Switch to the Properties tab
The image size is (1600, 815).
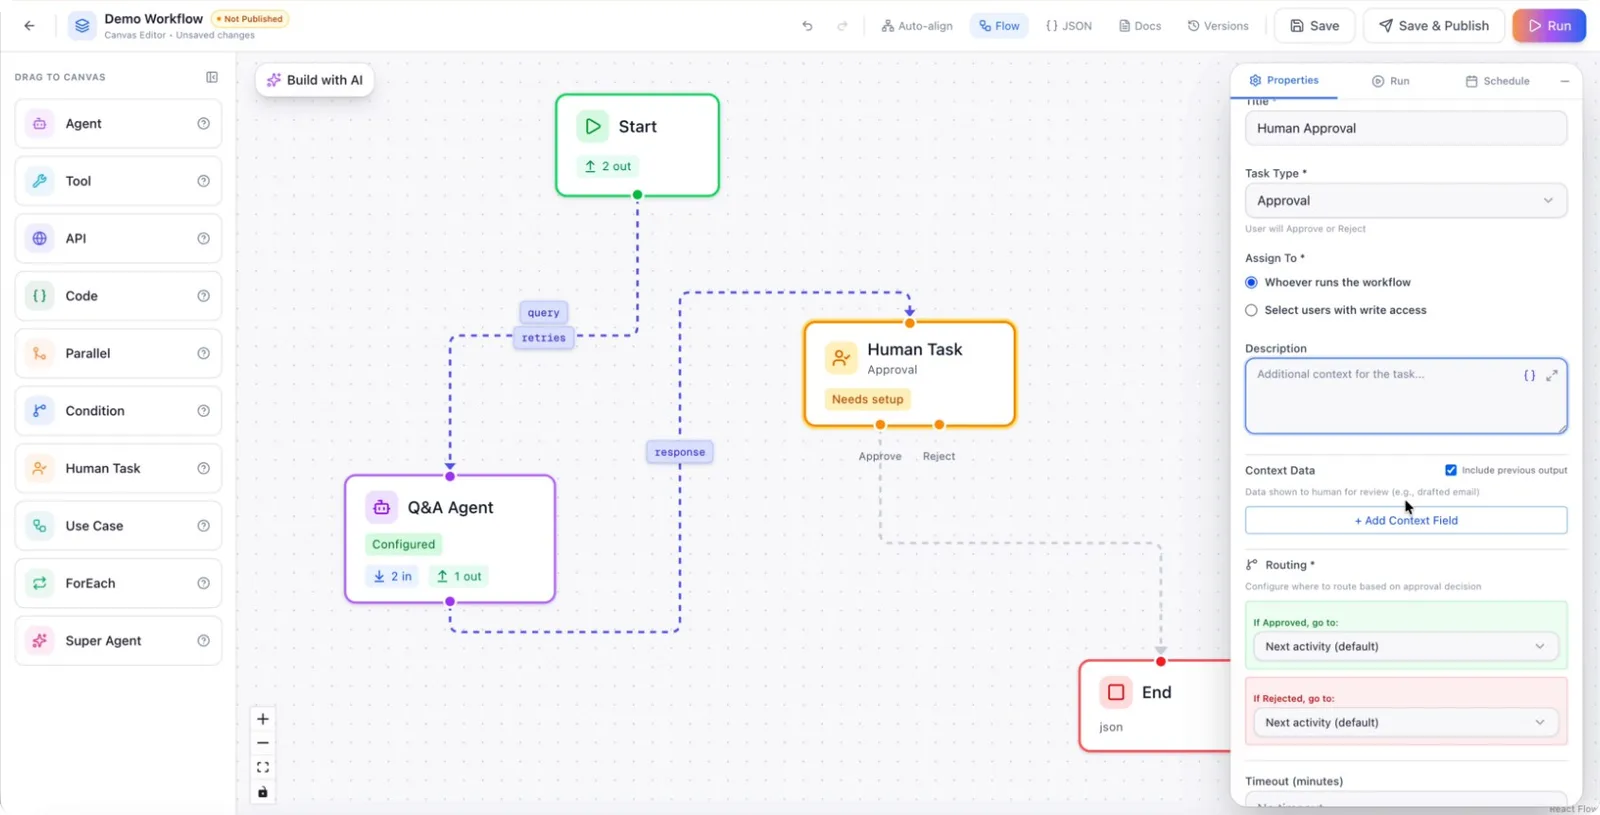1284,80
